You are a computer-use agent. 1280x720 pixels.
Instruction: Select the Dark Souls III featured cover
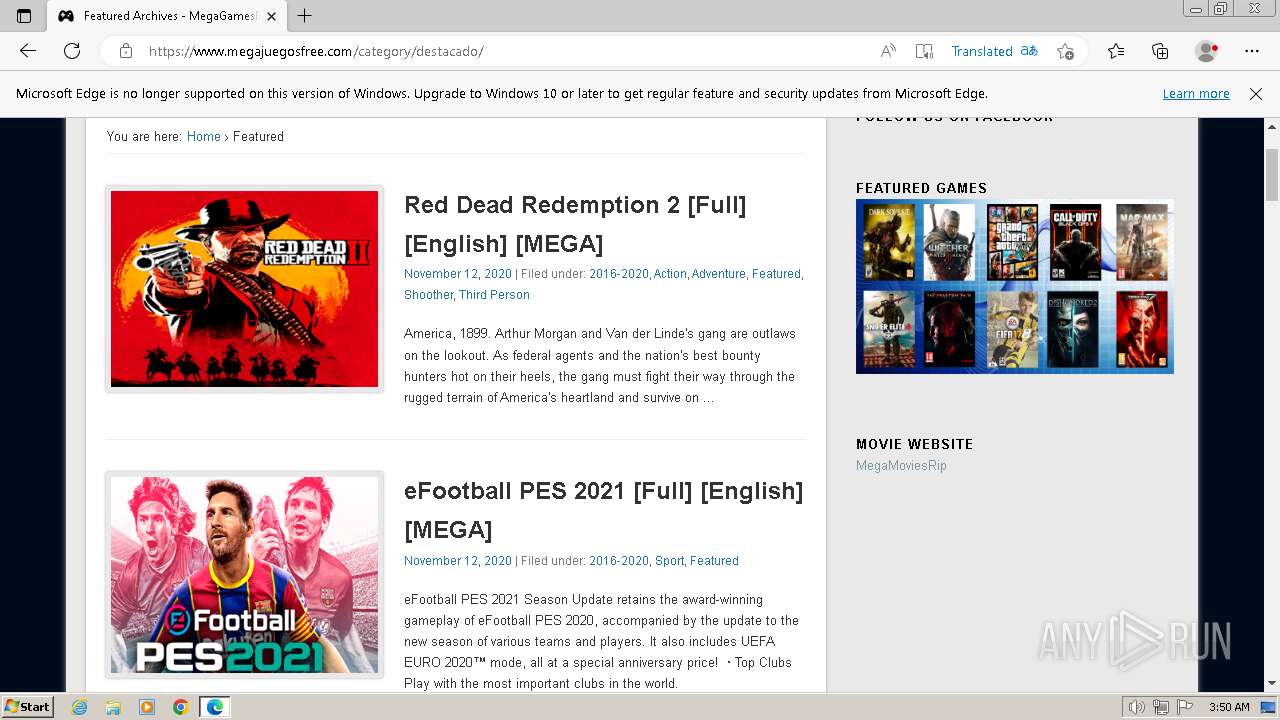pos(888,242)
